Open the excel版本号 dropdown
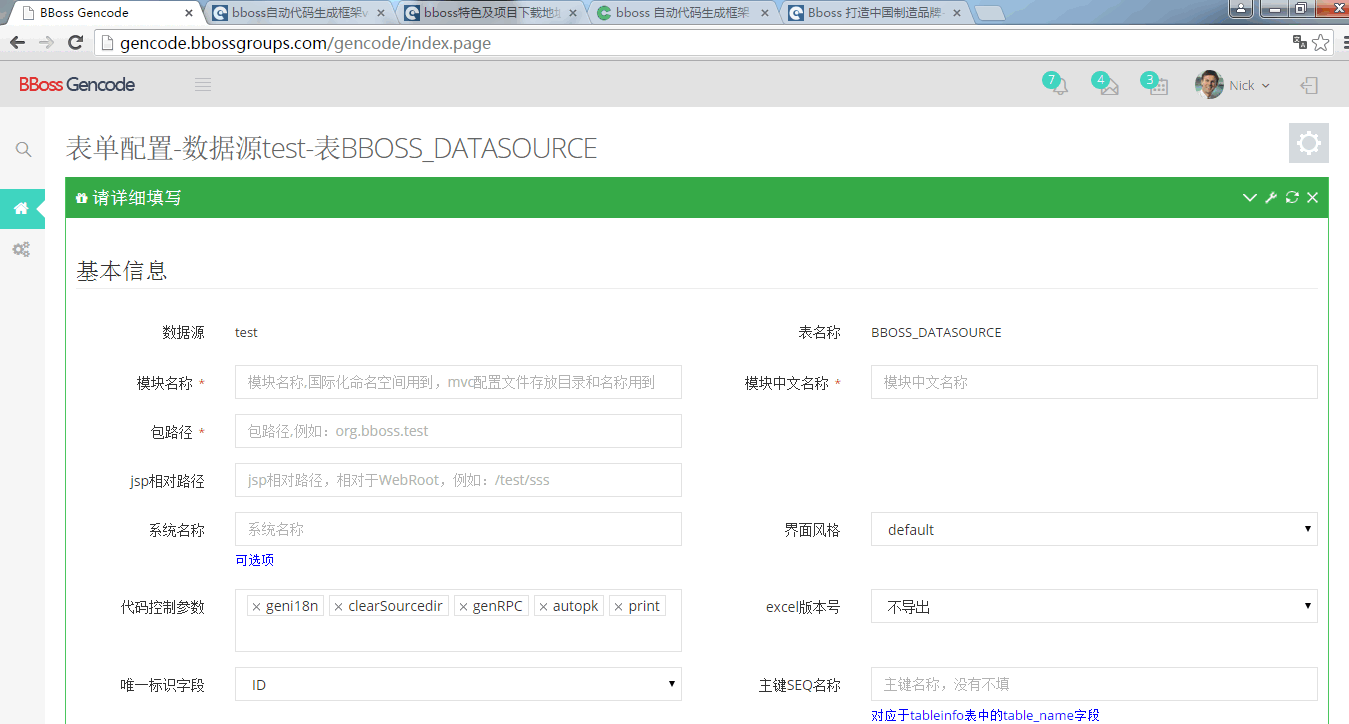 [x=1093, y=607]
